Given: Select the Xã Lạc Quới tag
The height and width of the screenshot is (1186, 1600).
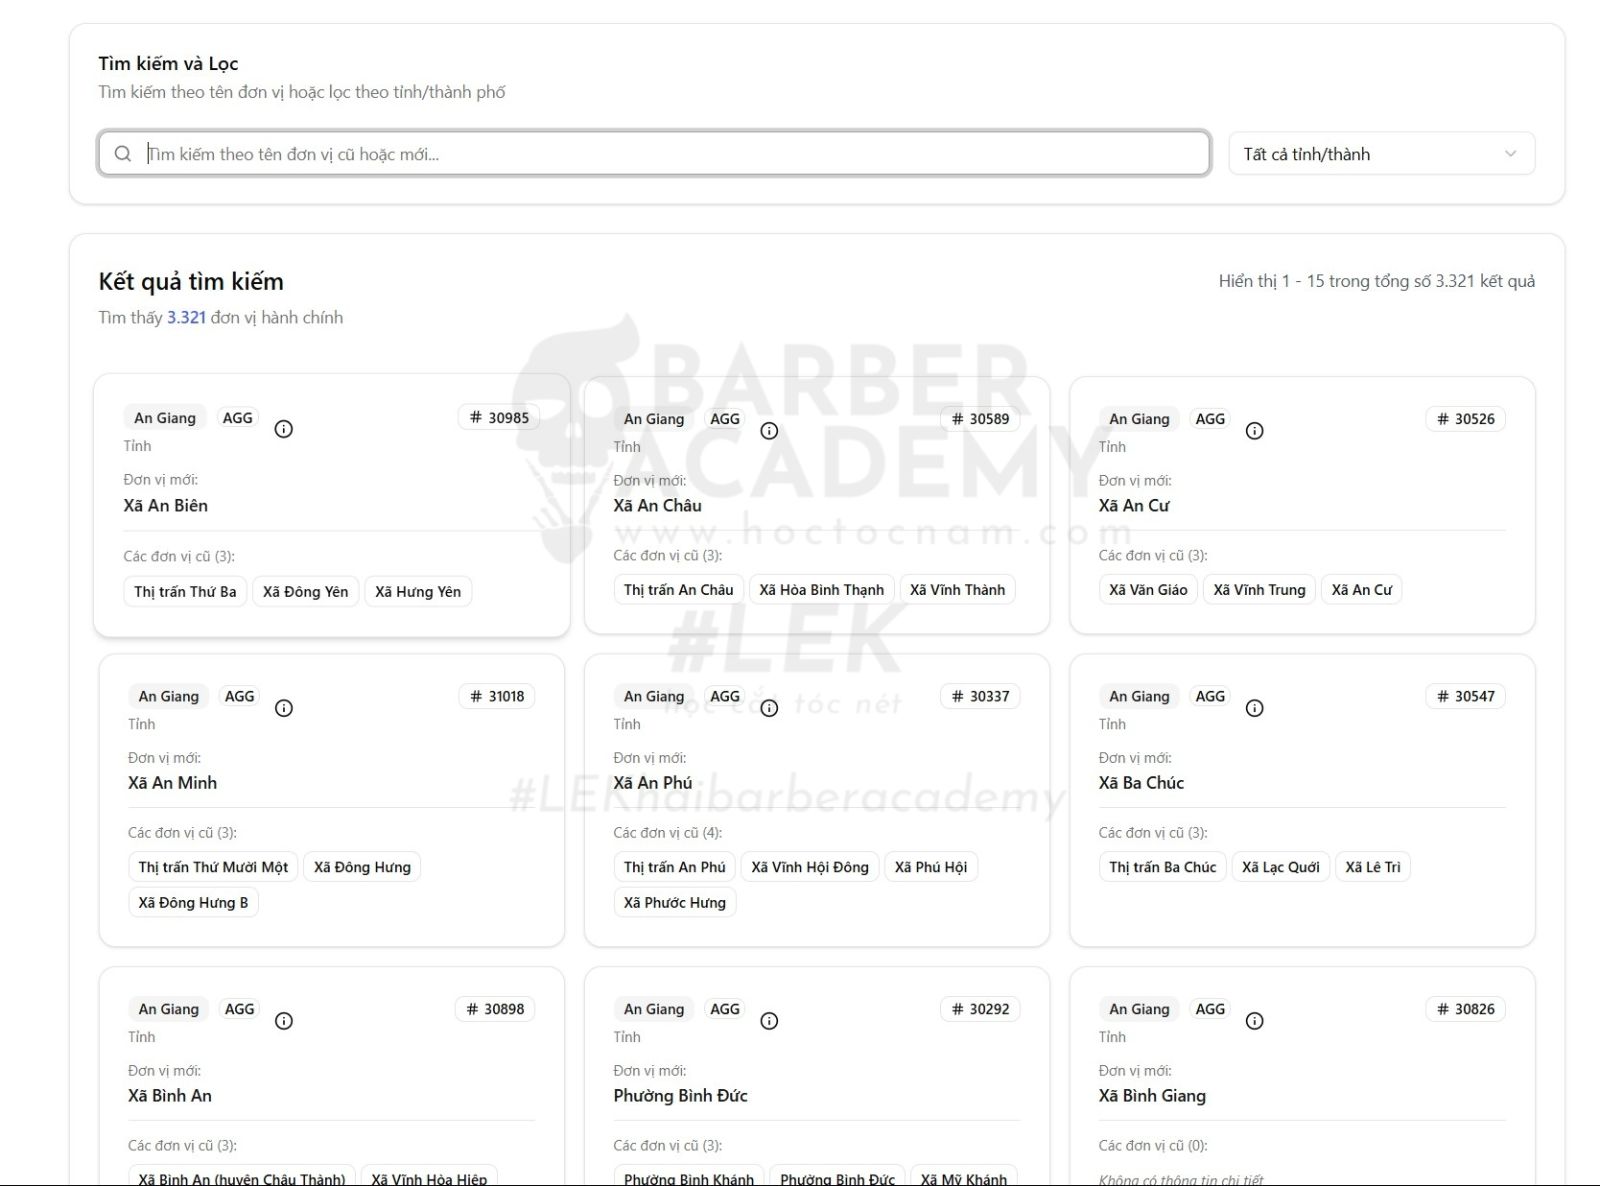Looking at the screenshot, I should (1281, 867).
